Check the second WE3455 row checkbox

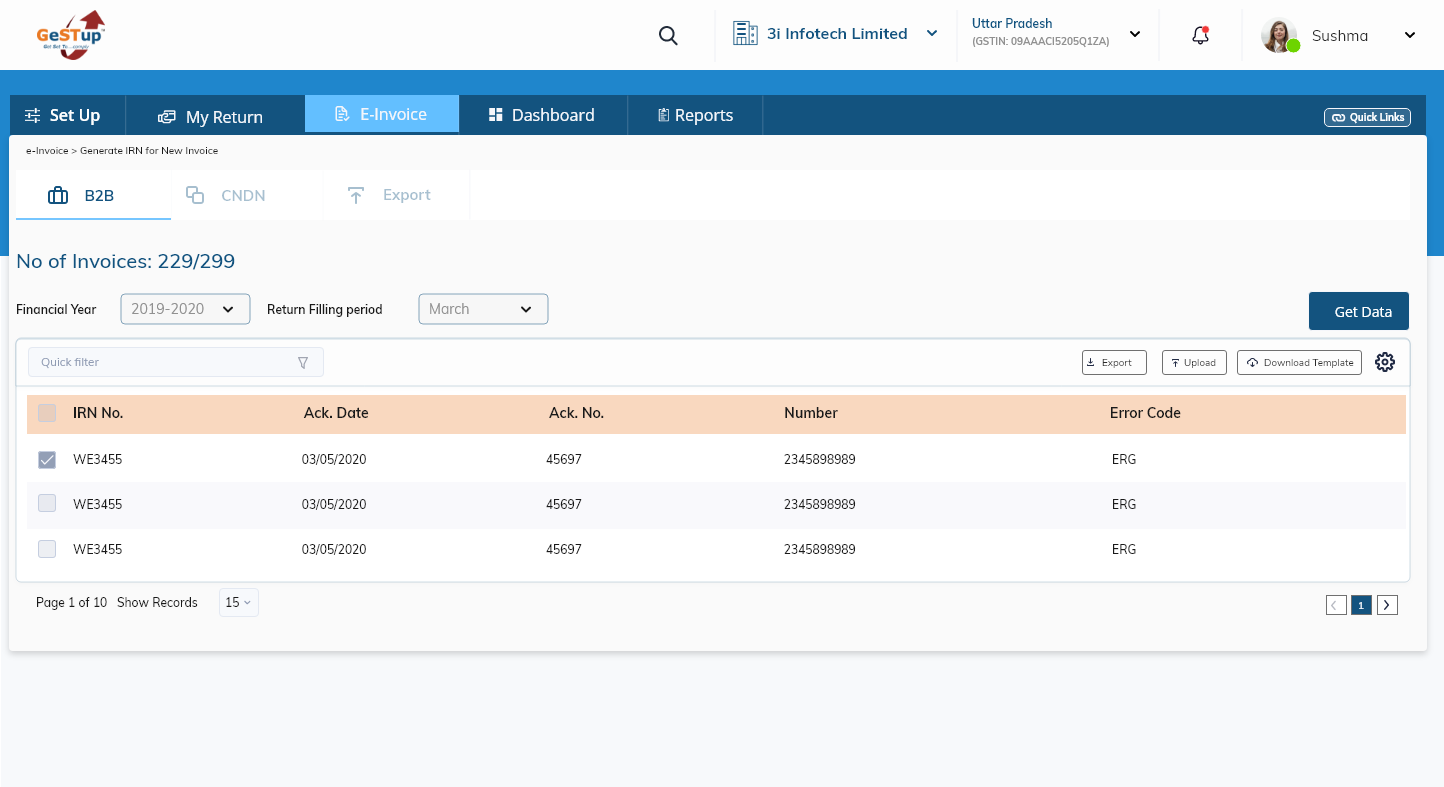click(x=47, y=504)
